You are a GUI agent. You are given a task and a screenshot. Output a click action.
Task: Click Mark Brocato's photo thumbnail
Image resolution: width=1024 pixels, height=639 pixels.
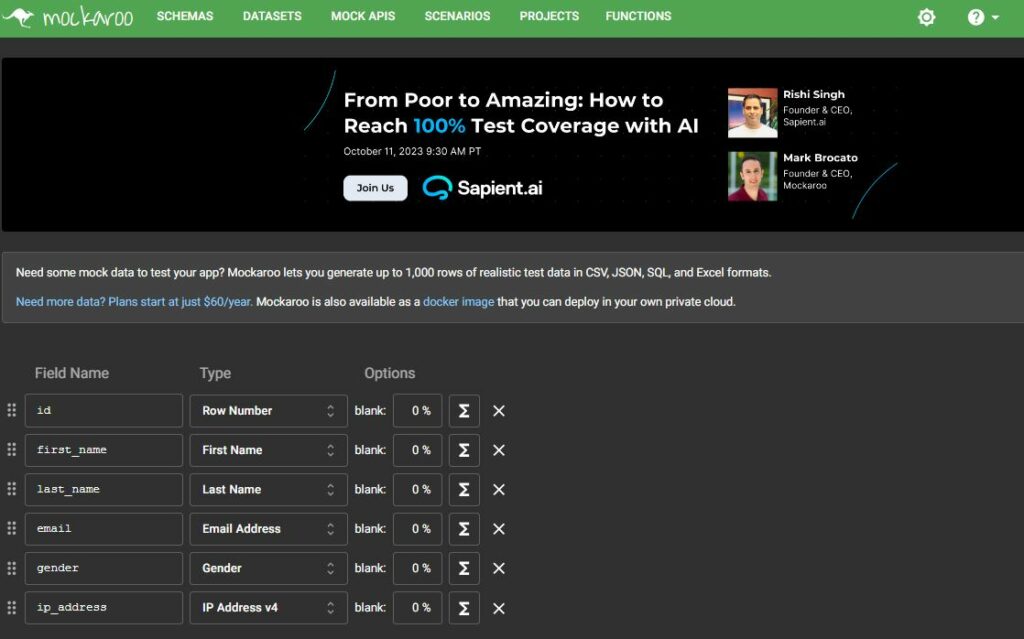coord(752,176)
